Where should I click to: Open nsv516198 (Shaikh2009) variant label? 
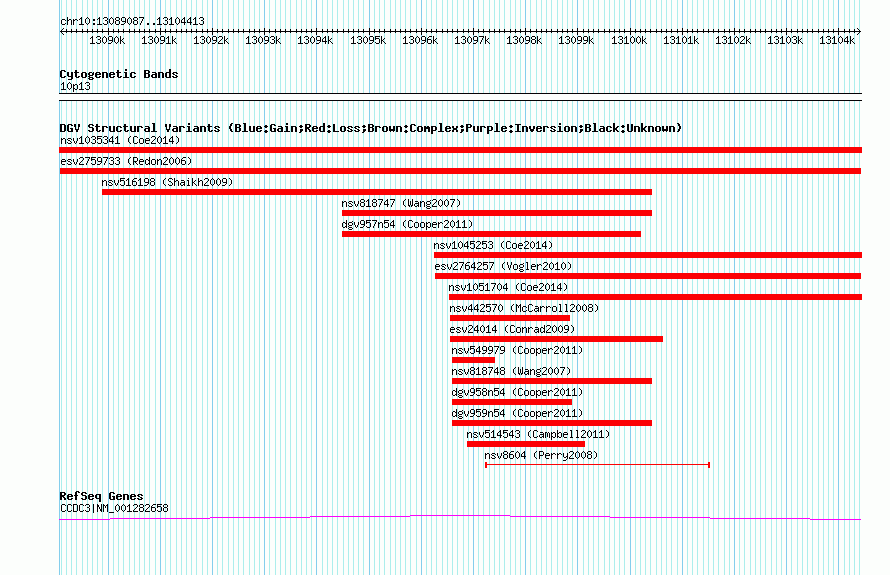167,182
